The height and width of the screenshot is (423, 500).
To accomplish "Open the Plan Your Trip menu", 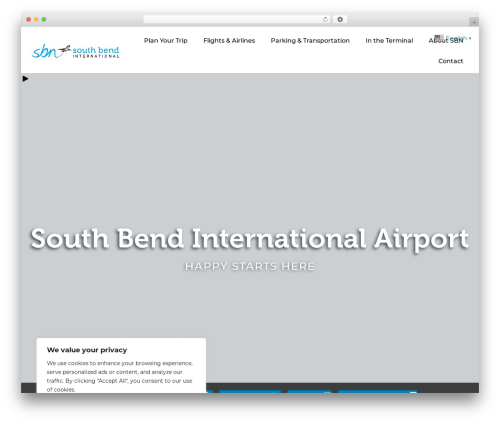I will pos(166,40).
